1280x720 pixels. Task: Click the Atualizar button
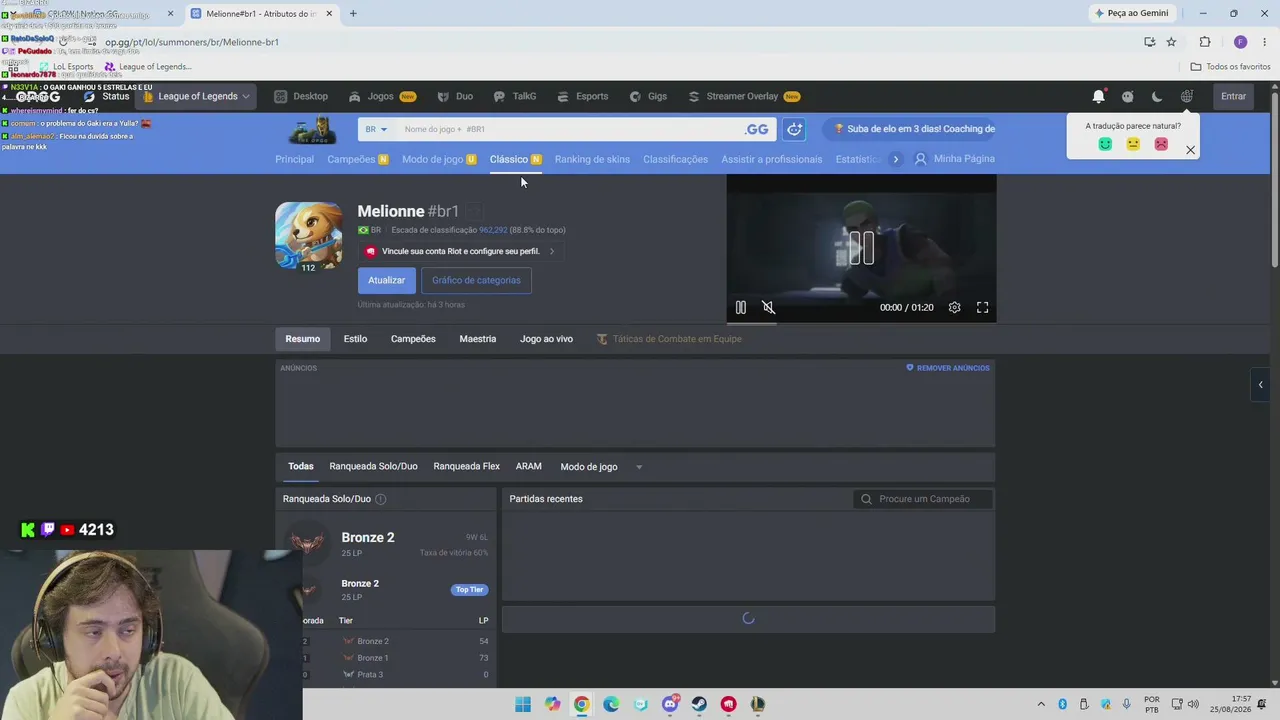pyautogui.click(x=386, y=280)
